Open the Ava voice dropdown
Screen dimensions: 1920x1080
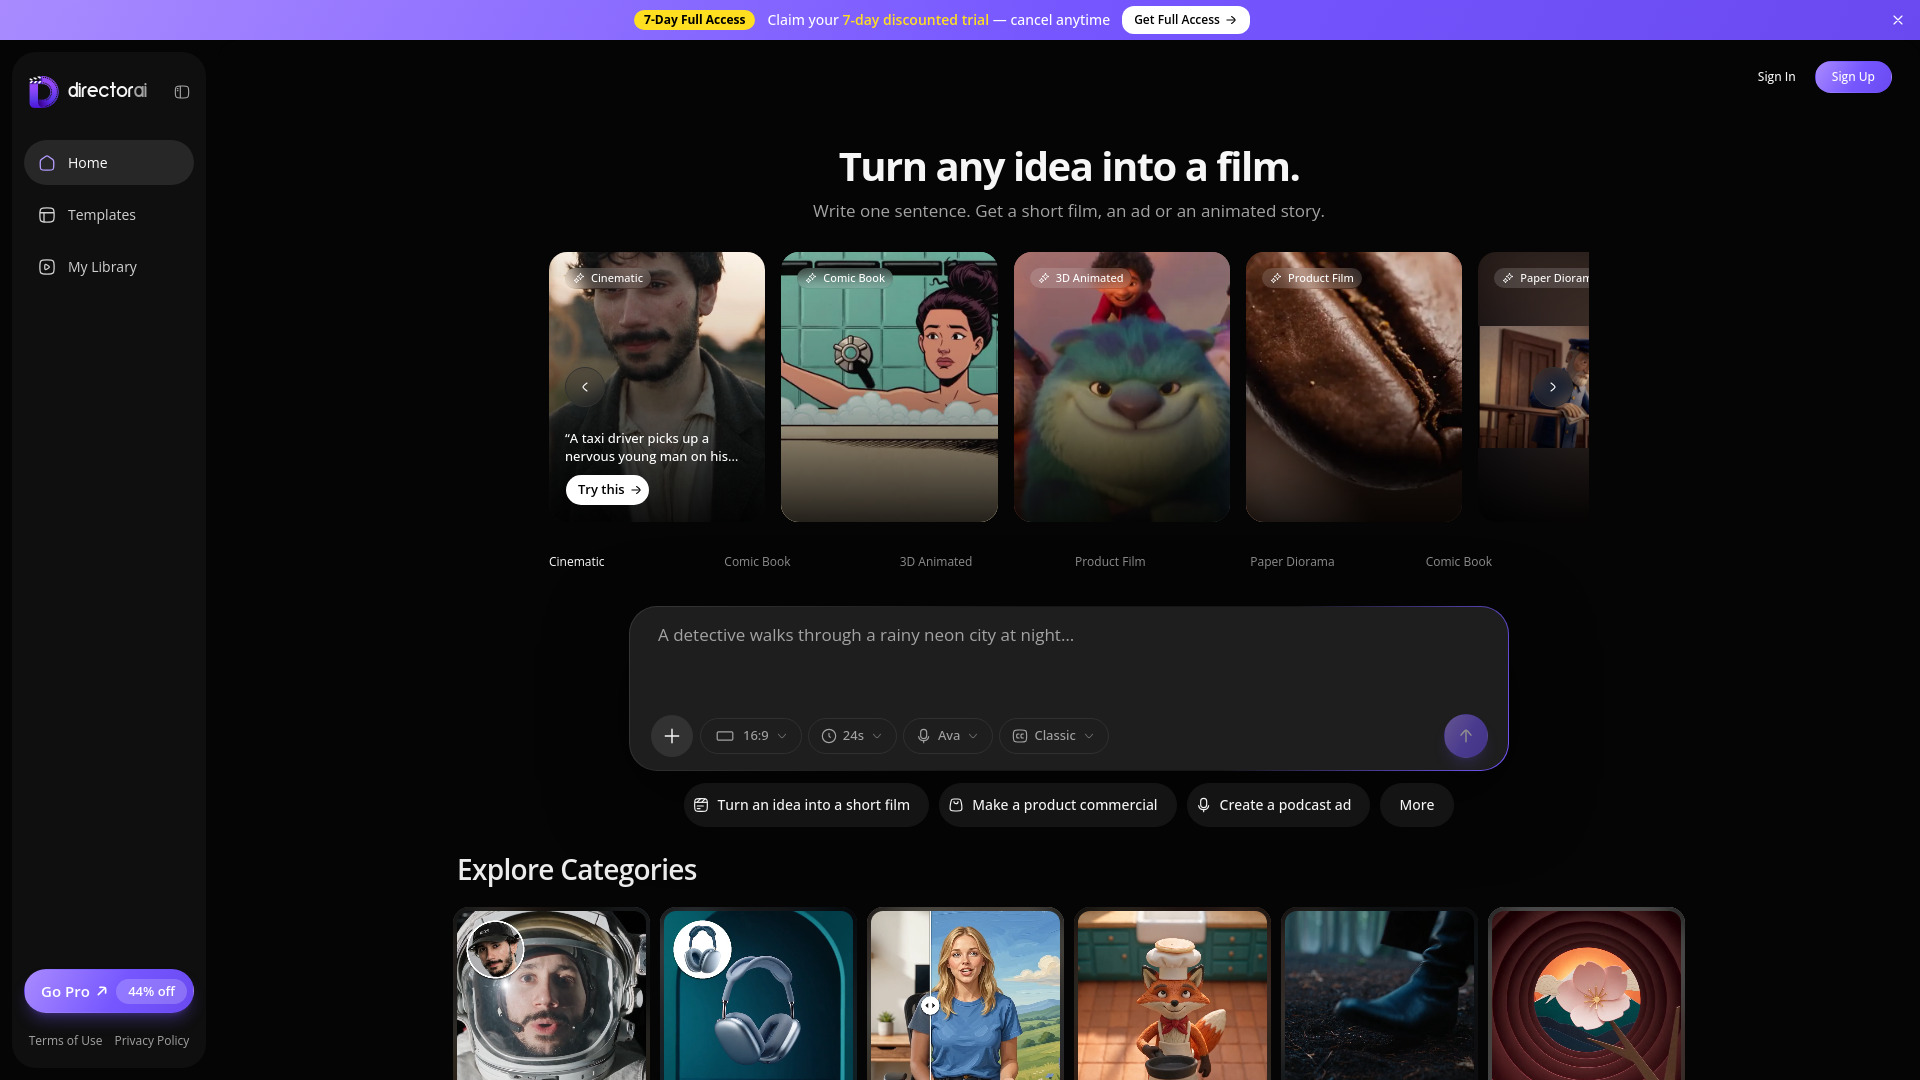point(948,736)
